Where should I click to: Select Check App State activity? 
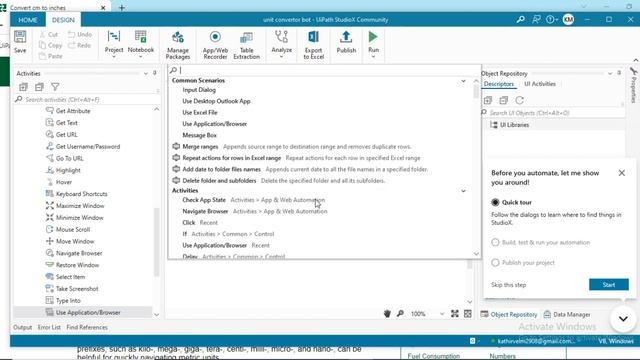pyautogui.click(x=204, y=200)
